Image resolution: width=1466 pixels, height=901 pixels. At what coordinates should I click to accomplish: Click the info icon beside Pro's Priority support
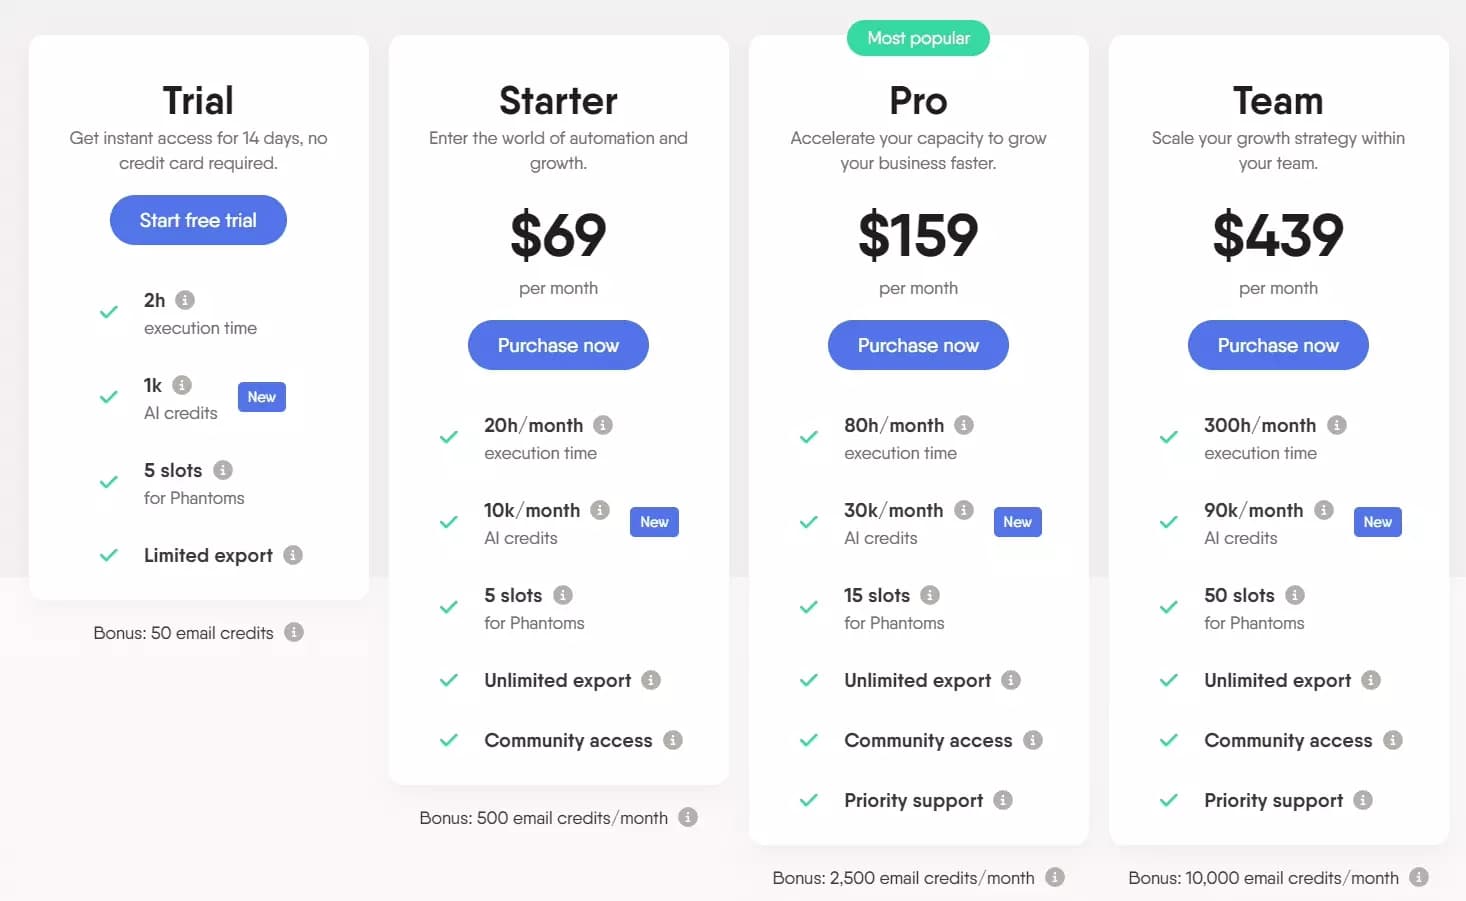1004,800
